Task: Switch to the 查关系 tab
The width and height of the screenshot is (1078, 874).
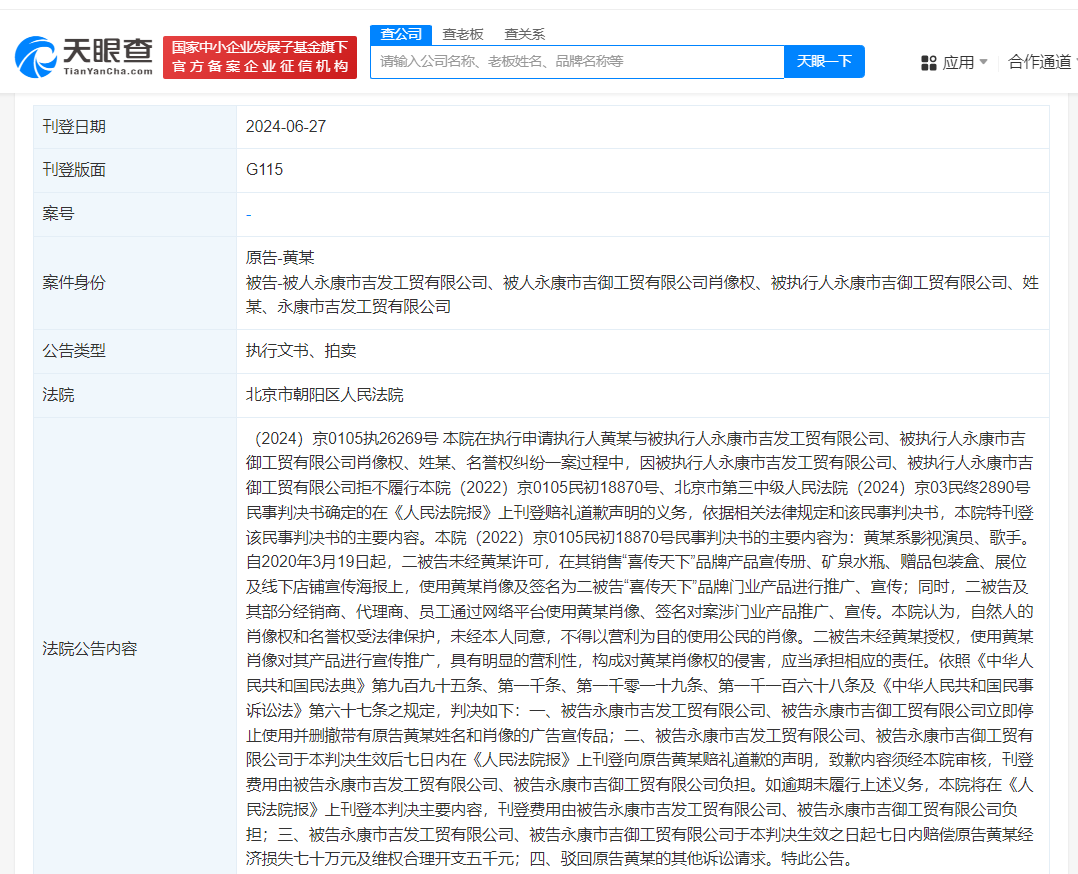Action: [527, 33]
